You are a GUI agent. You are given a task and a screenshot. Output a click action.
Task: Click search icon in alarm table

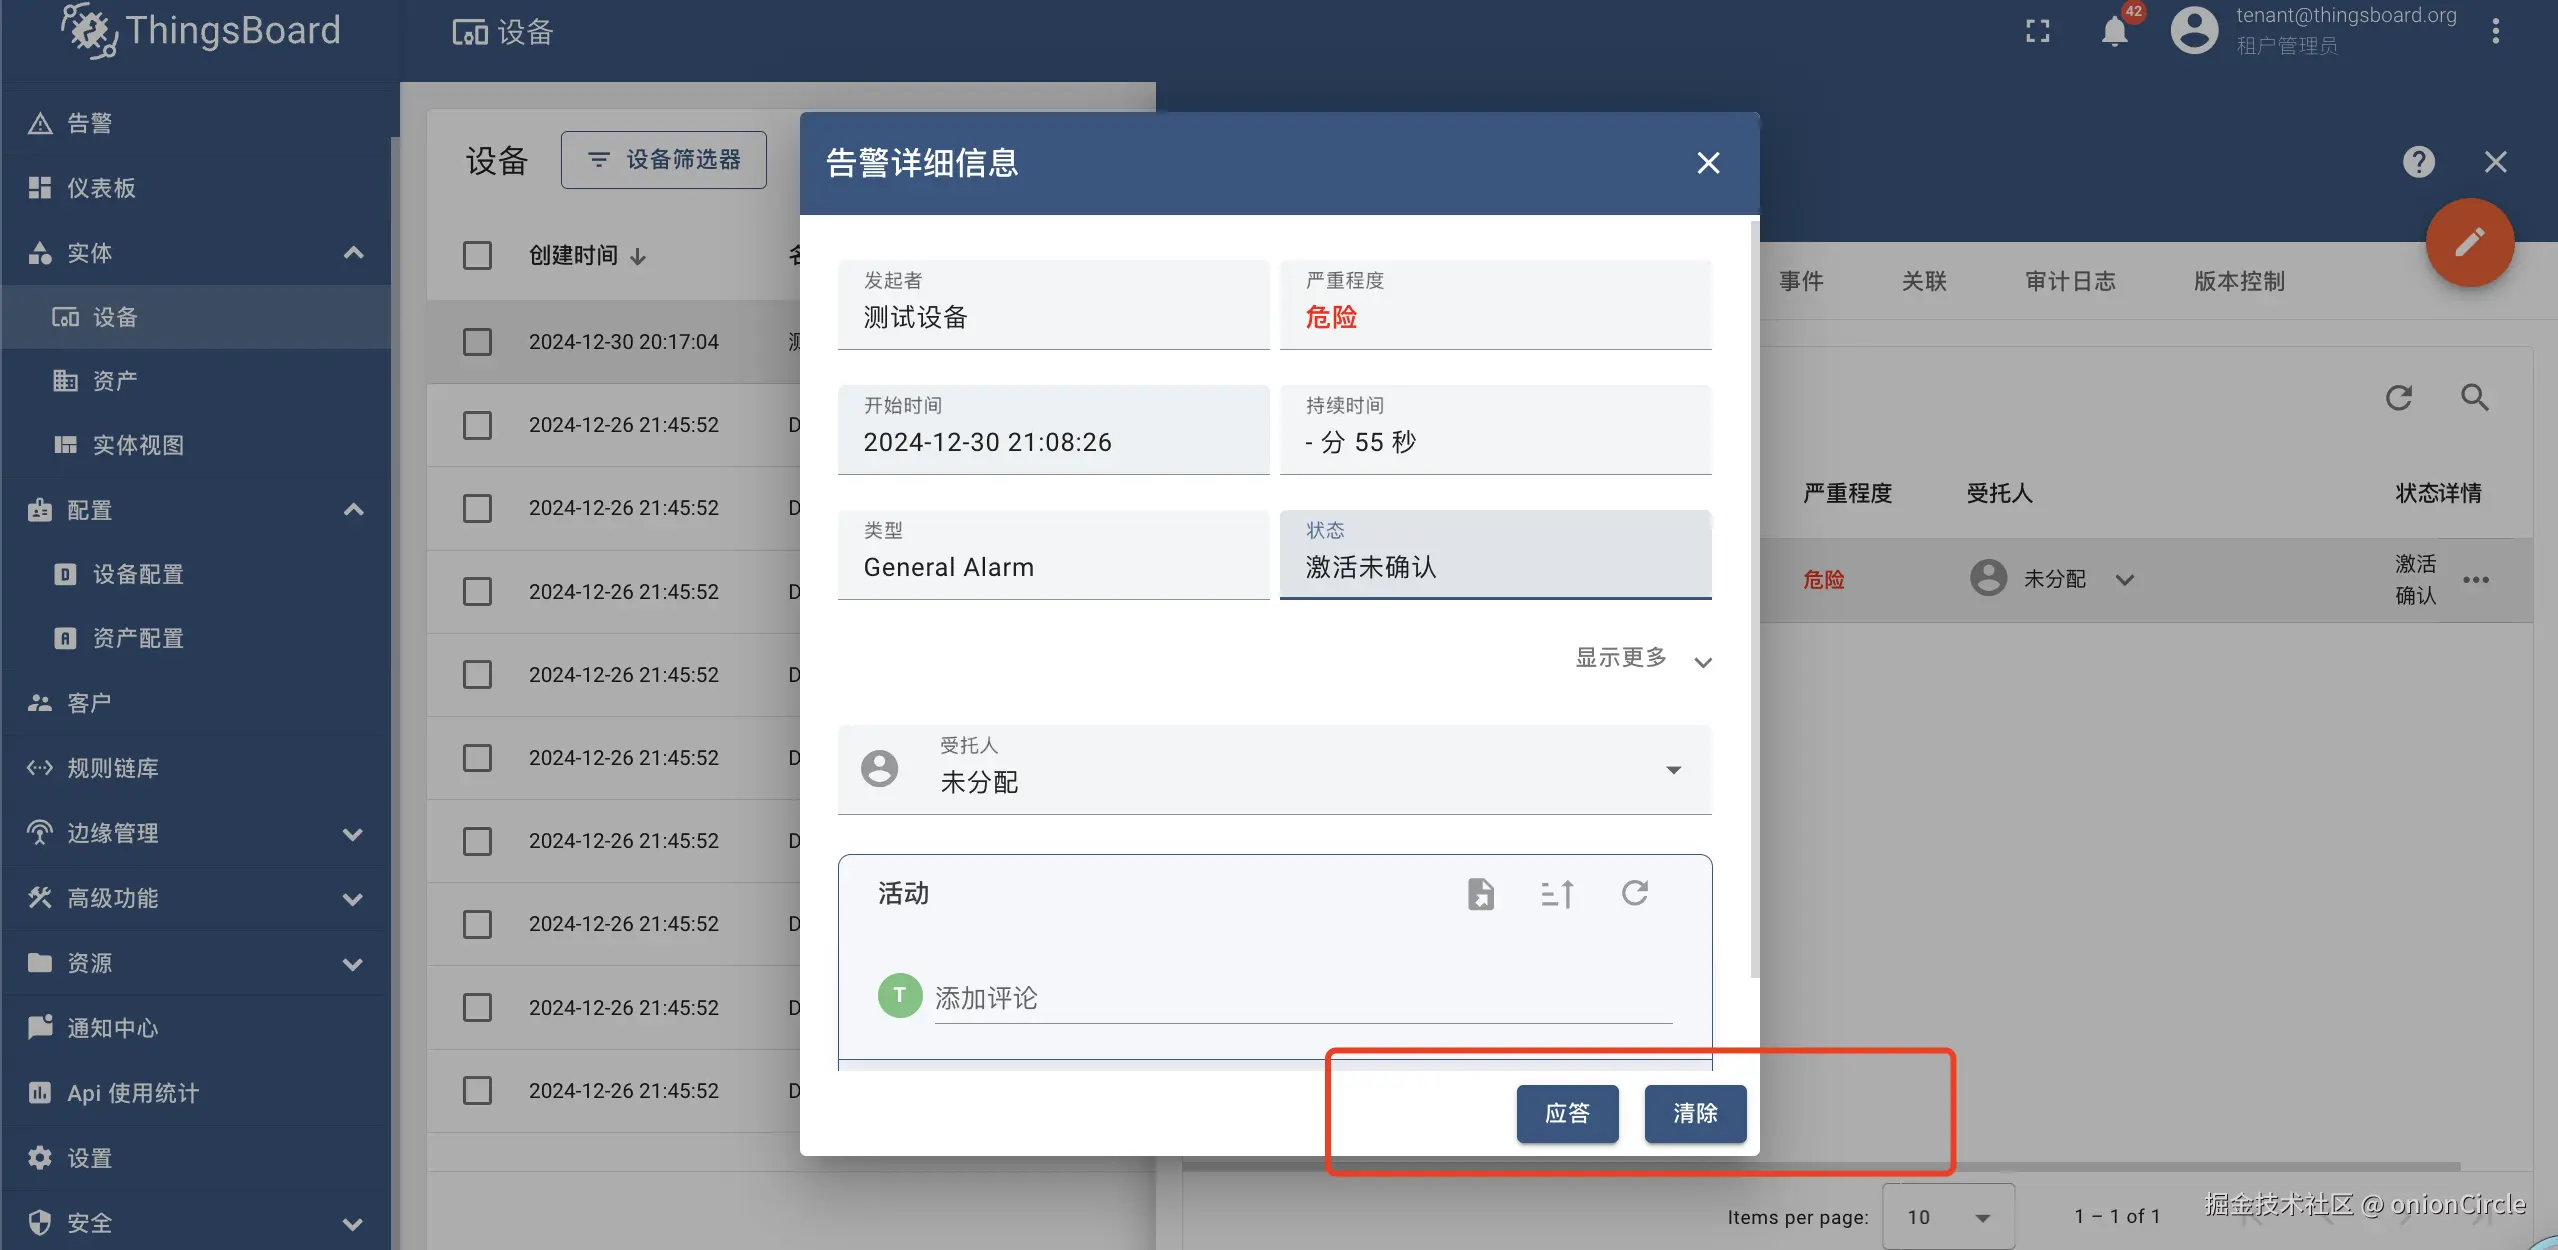[2474, 398]
